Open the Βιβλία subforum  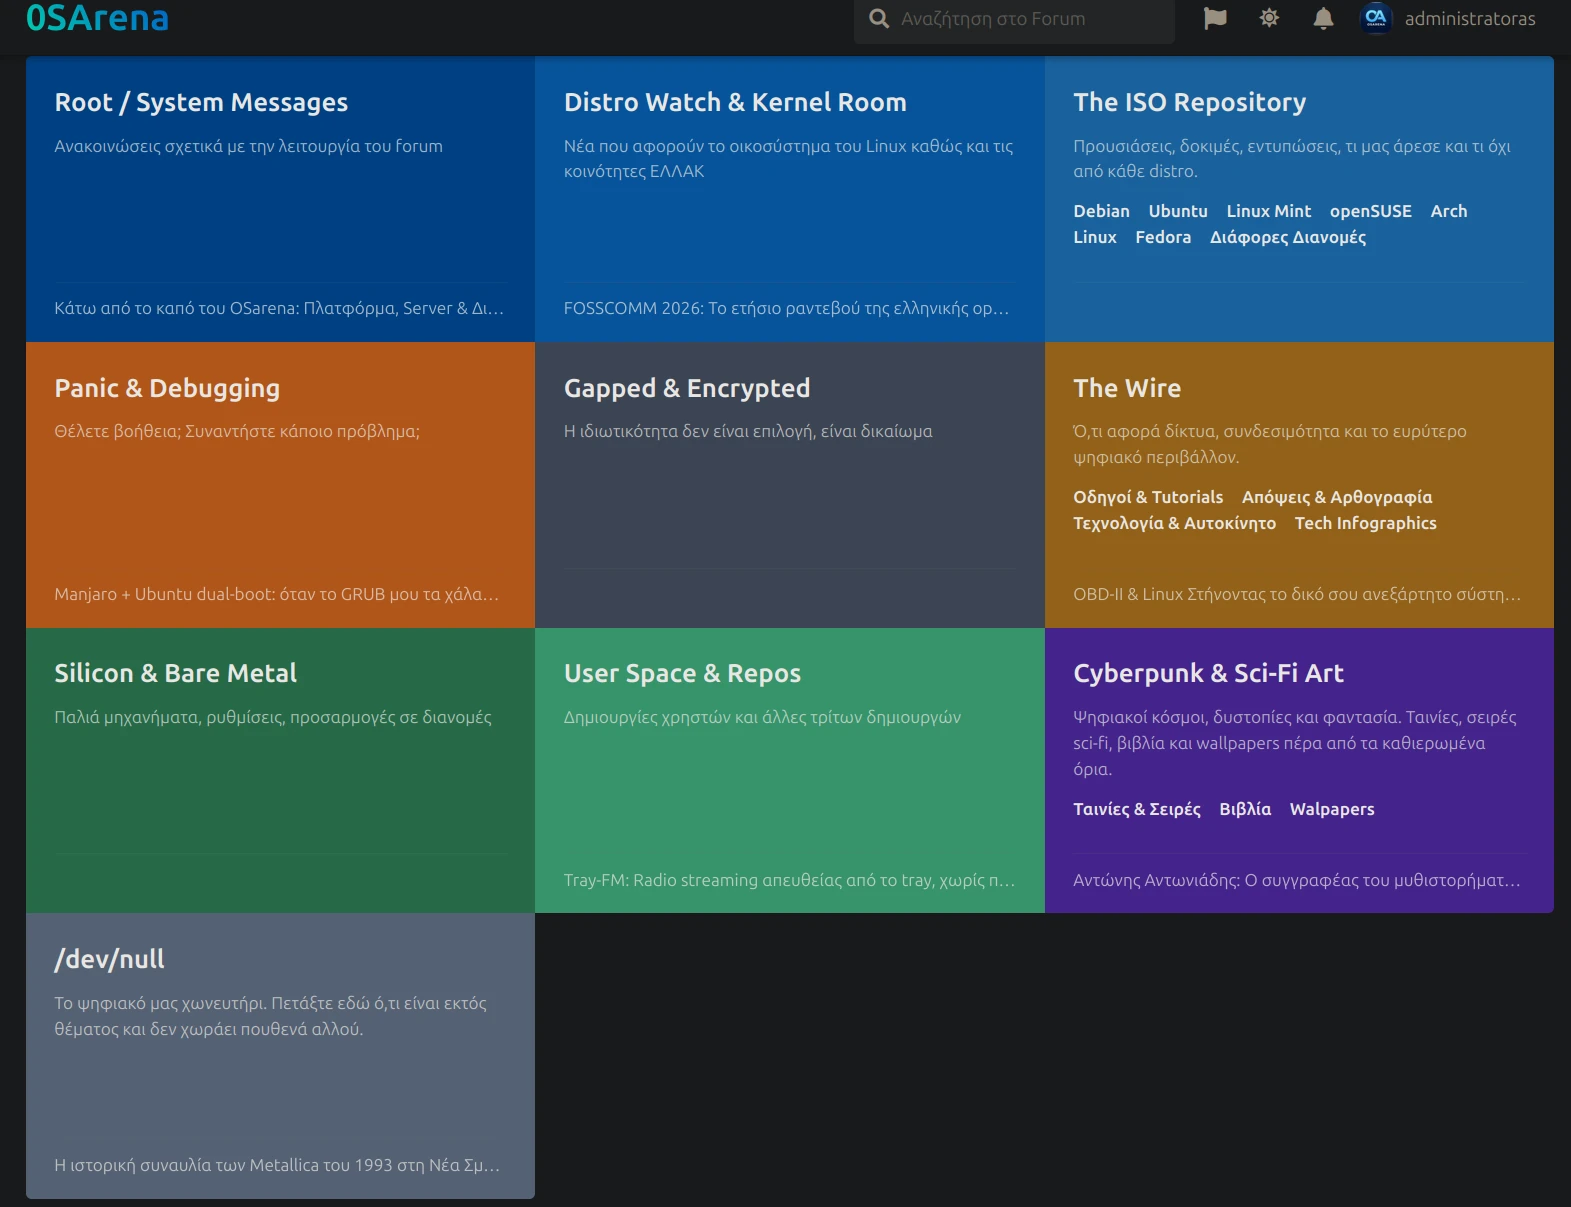[x=1245, y=809]
